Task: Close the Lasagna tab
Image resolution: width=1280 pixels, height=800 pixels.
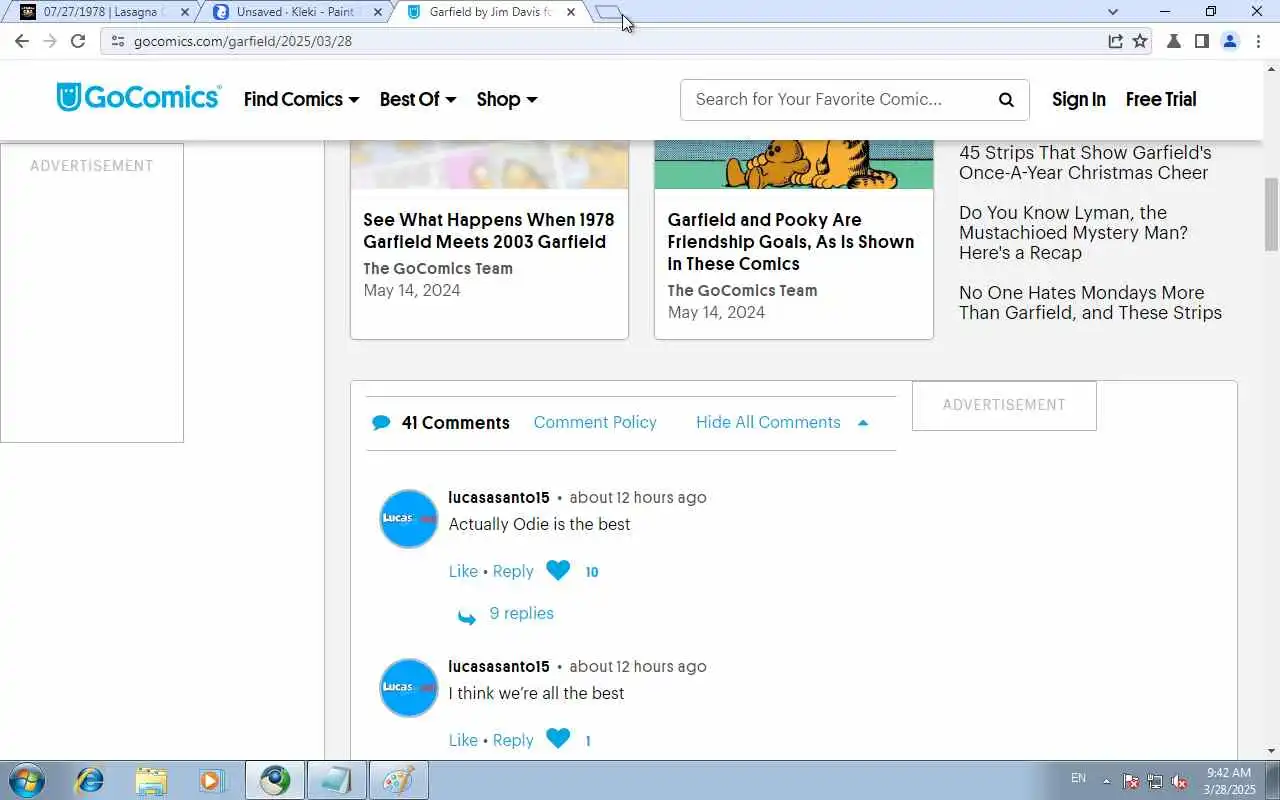Action: tap(184, 12)
